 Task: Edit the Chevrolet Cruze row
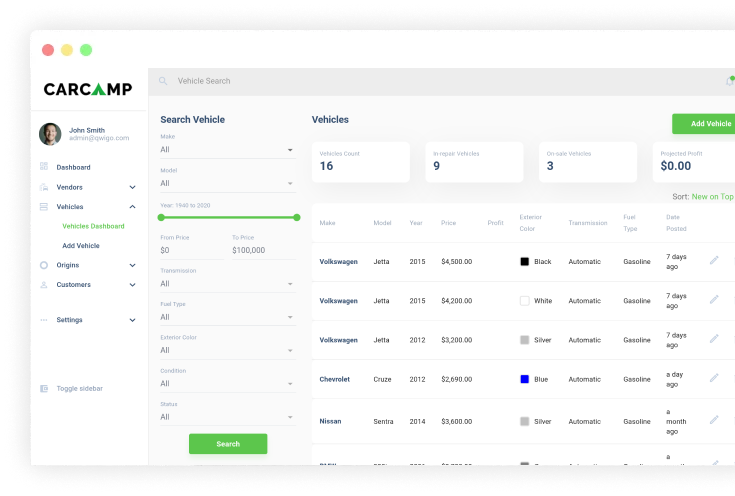pos(714,377)
